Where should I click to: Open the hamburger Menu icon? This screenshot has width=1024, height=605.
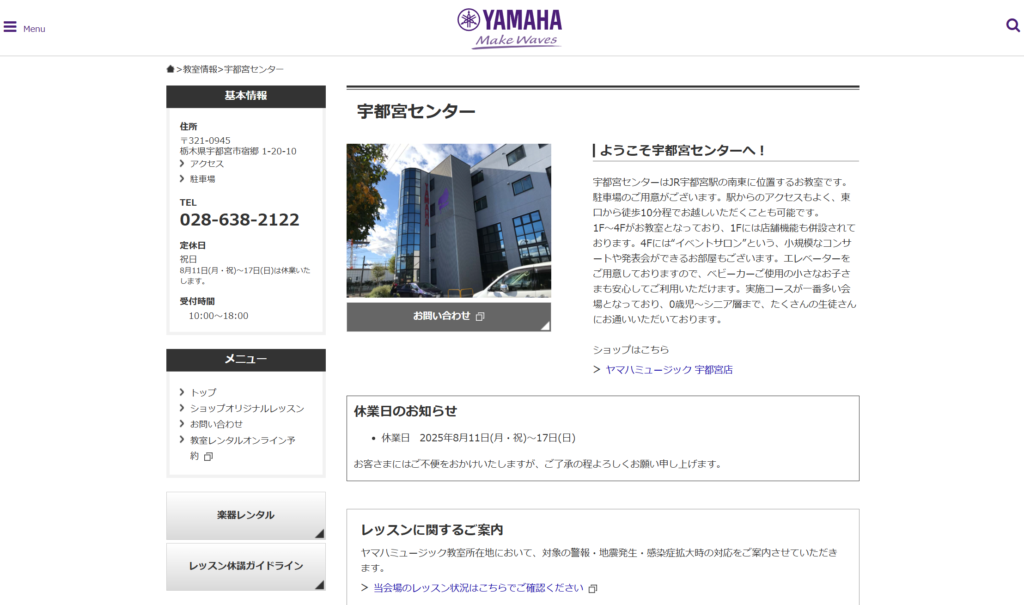tap(10, 27)
